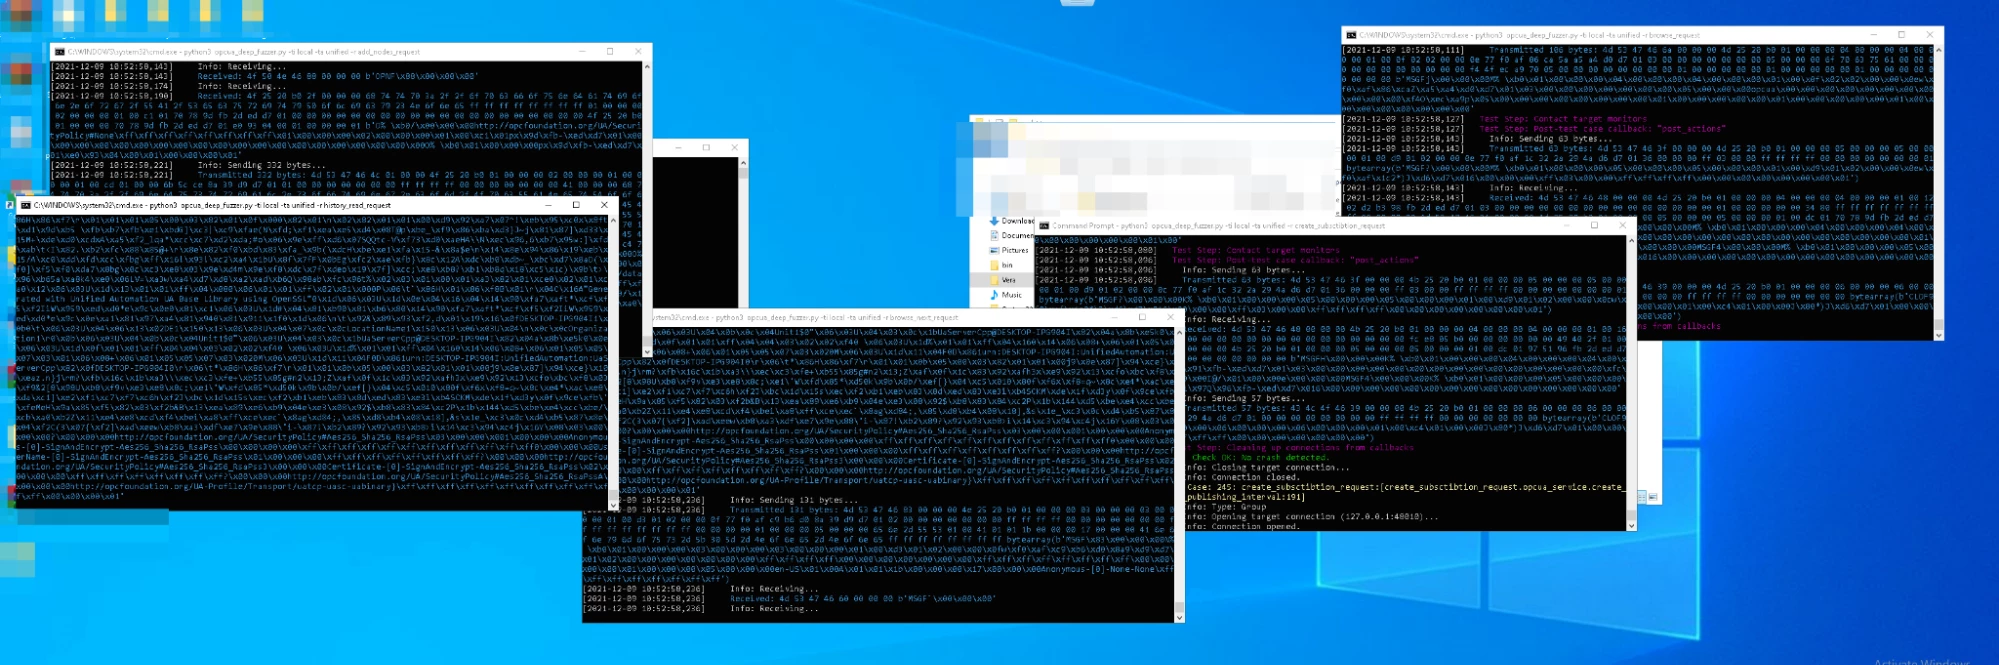Click scroll-up arrow in history_read_request window

613,219
